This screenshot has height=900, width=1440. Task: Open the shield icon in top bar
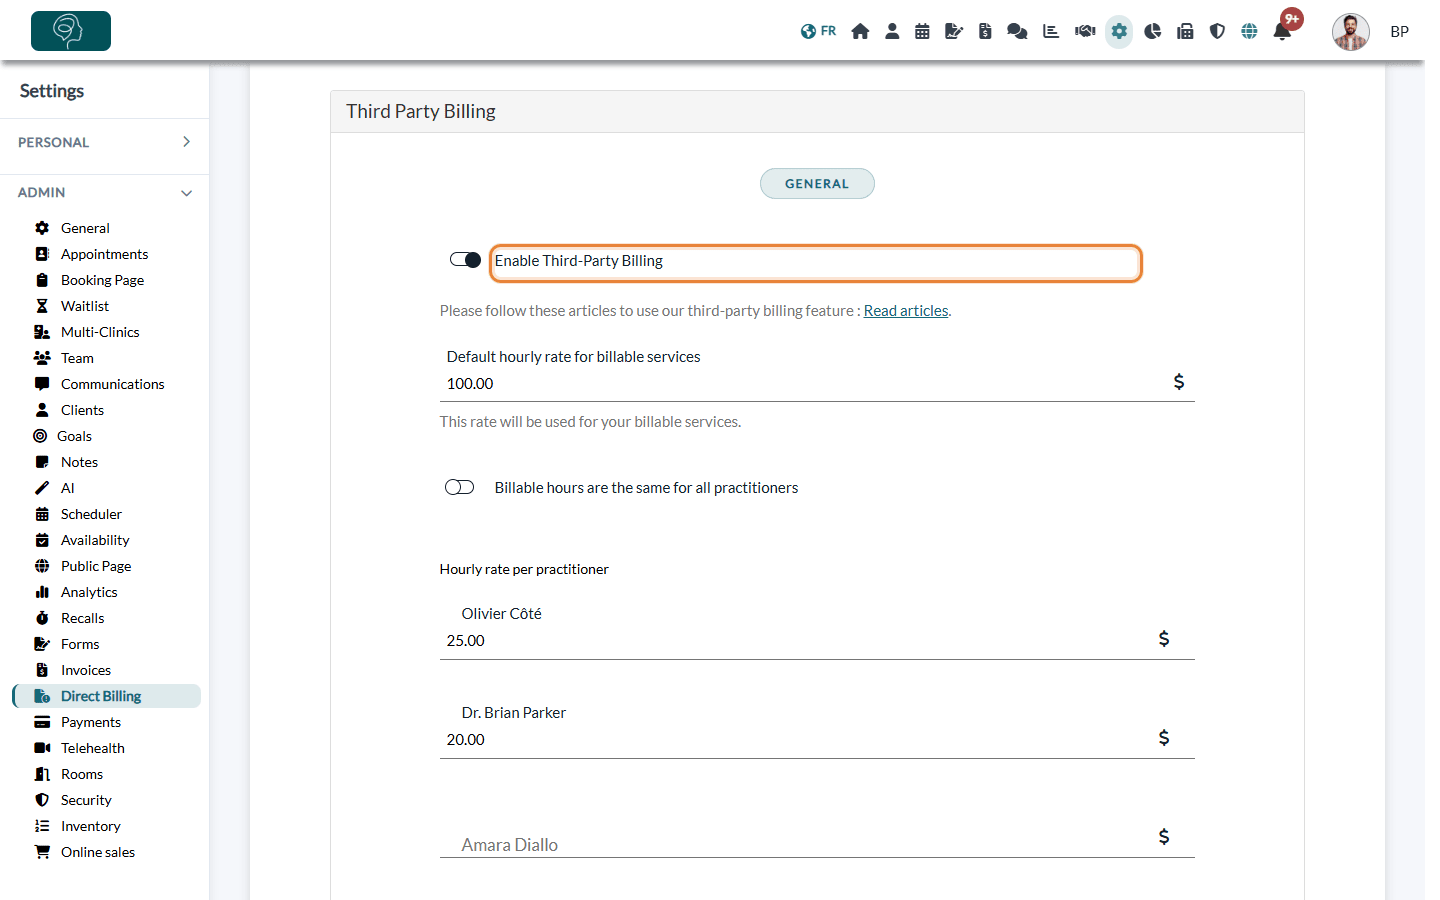[x=1217, y=31]
